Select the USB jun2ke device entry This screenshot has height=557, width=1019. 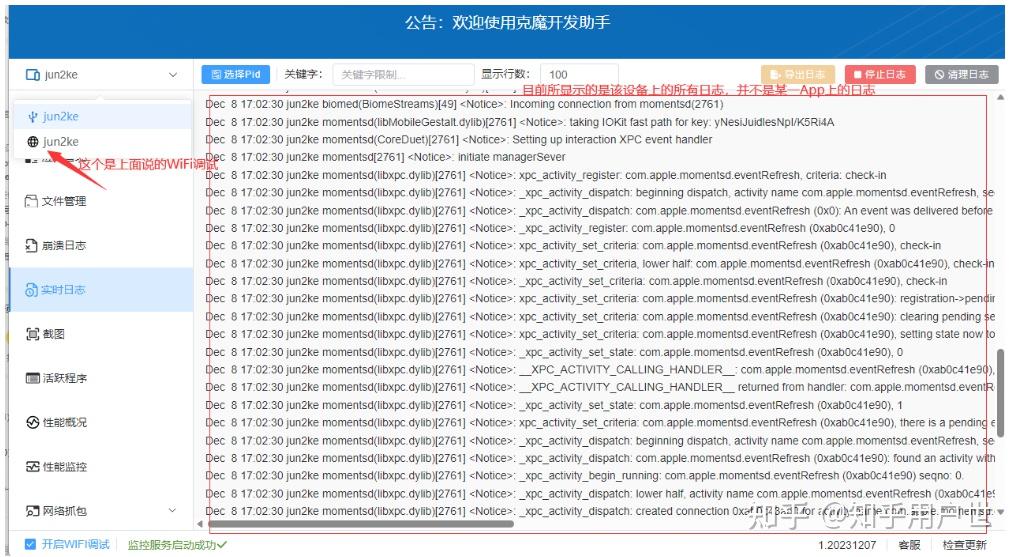103,116
